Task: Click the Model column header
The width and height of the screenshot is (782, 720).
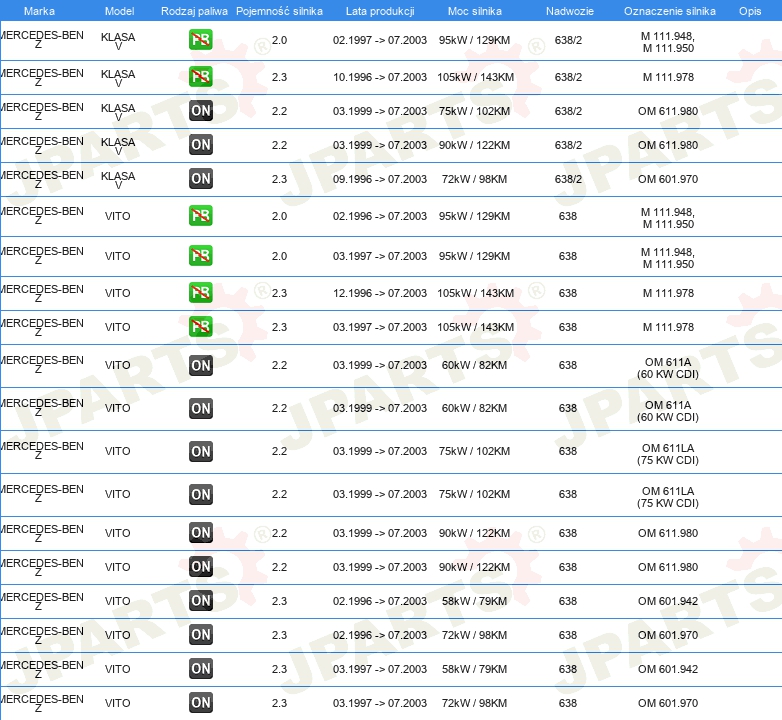Action: pyautogui.click(x=119, y=11)
